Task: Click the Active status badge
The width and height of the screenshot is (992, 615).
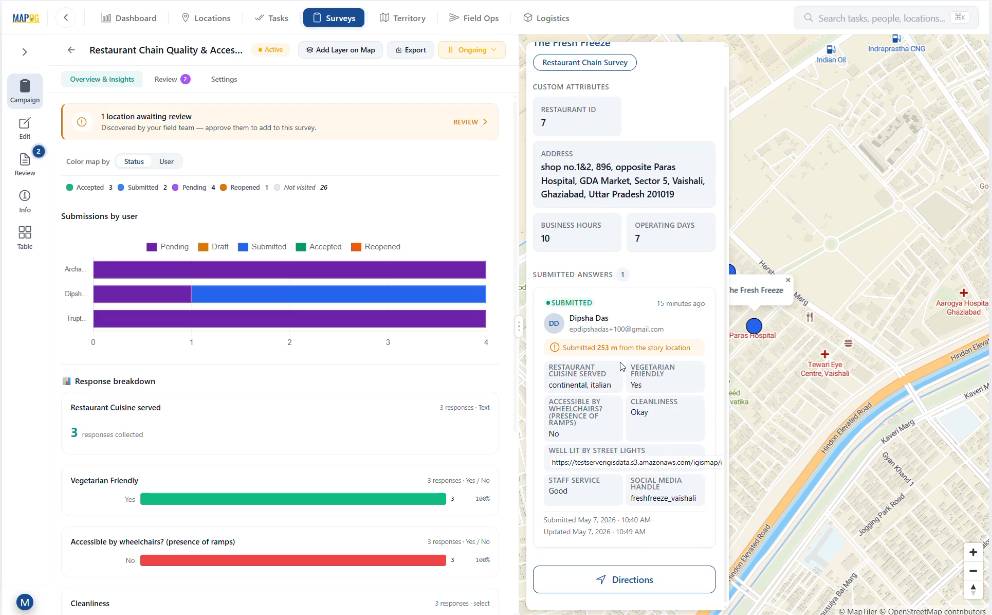Action: [x=271, y=50]
